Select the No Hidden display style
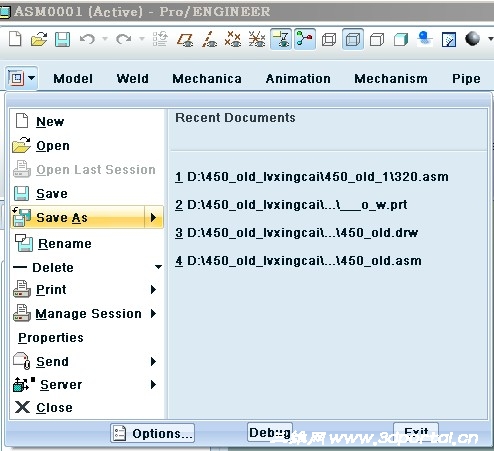This screenshot has width=494, height=451. tap(377, 40)
